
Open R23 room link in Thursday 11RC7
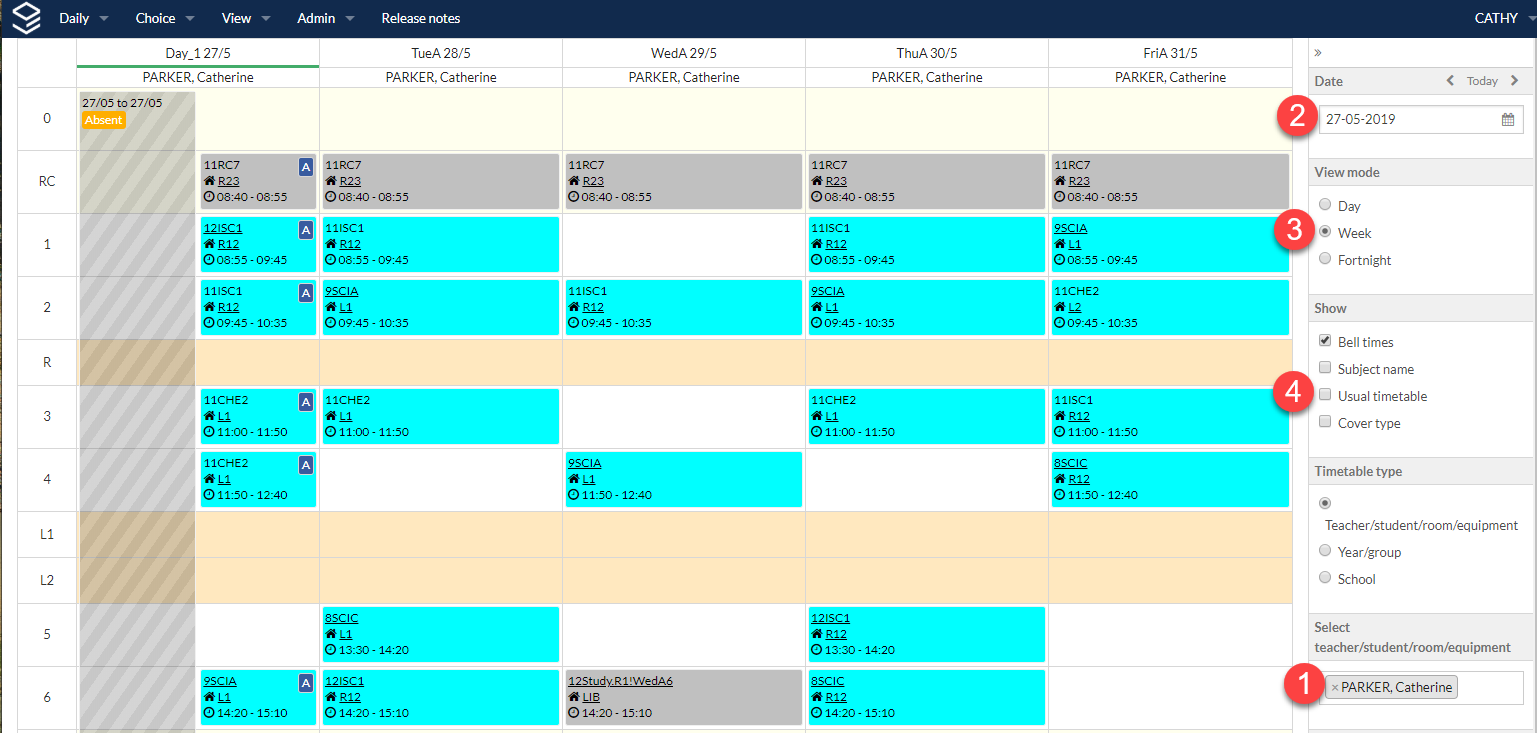click(x=836, y=181)
